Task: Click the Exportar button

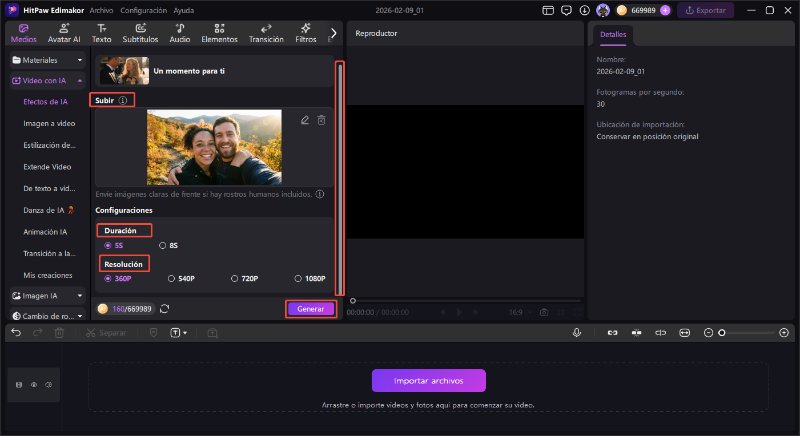Action: point(706,10)
